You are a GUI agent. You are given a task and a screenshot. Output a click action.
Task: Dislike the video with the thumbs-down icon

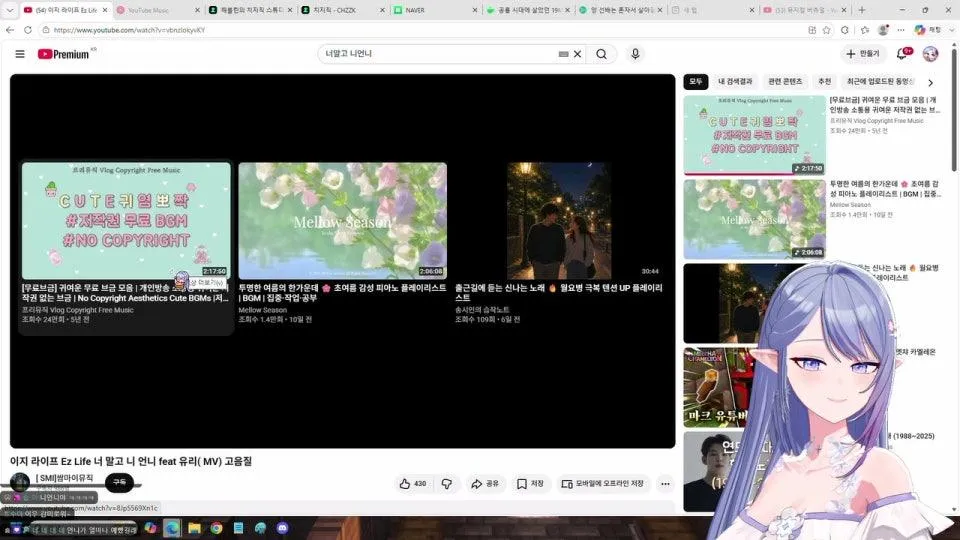[x=447, y=484]
